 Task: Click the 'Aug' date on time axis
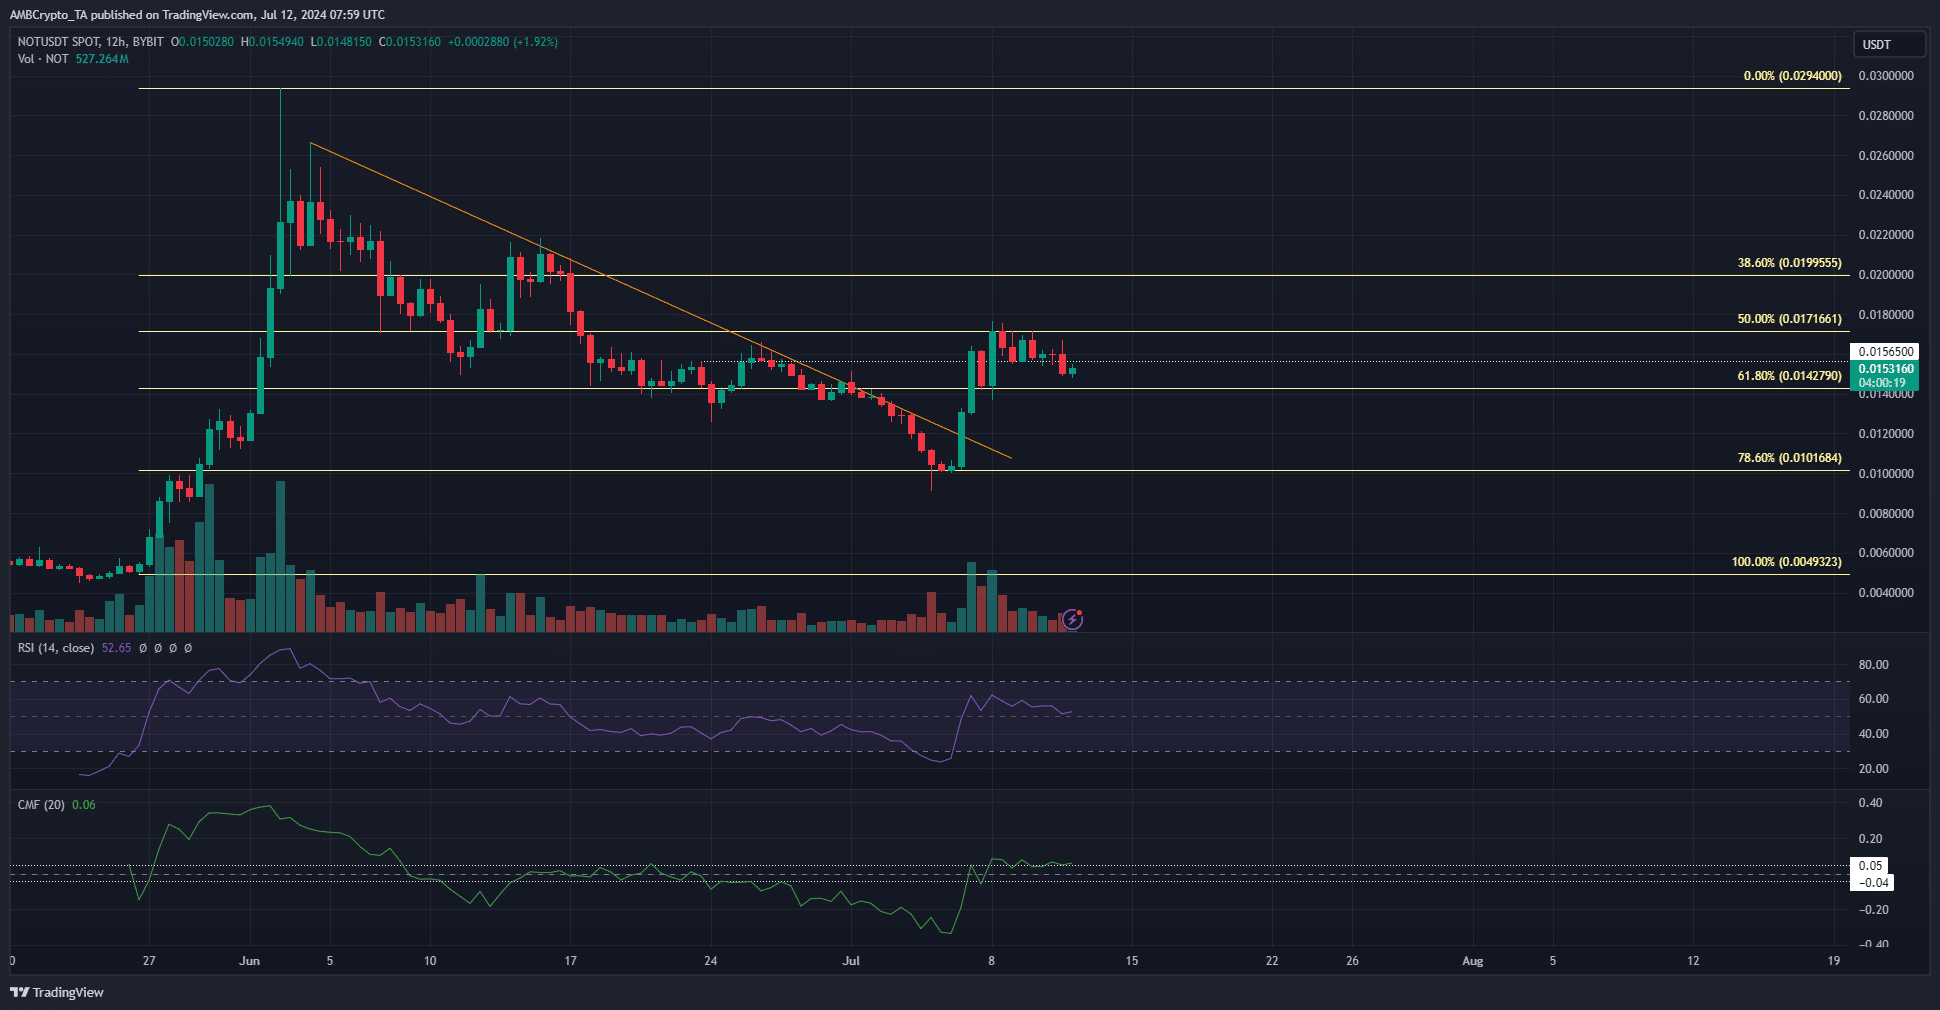[x=1472, y=961]
